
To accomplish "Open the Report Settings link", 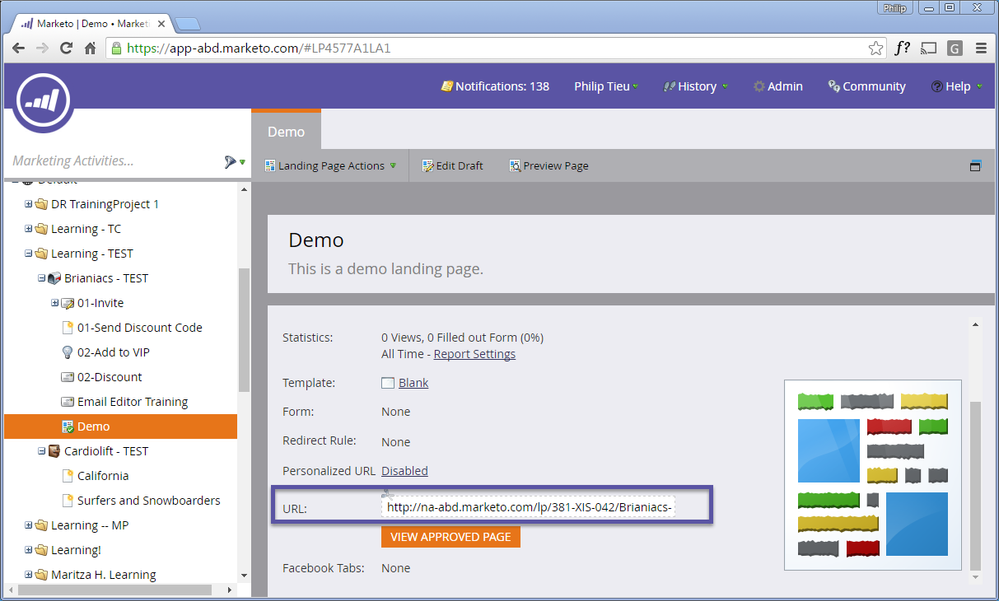I will 474,354.
